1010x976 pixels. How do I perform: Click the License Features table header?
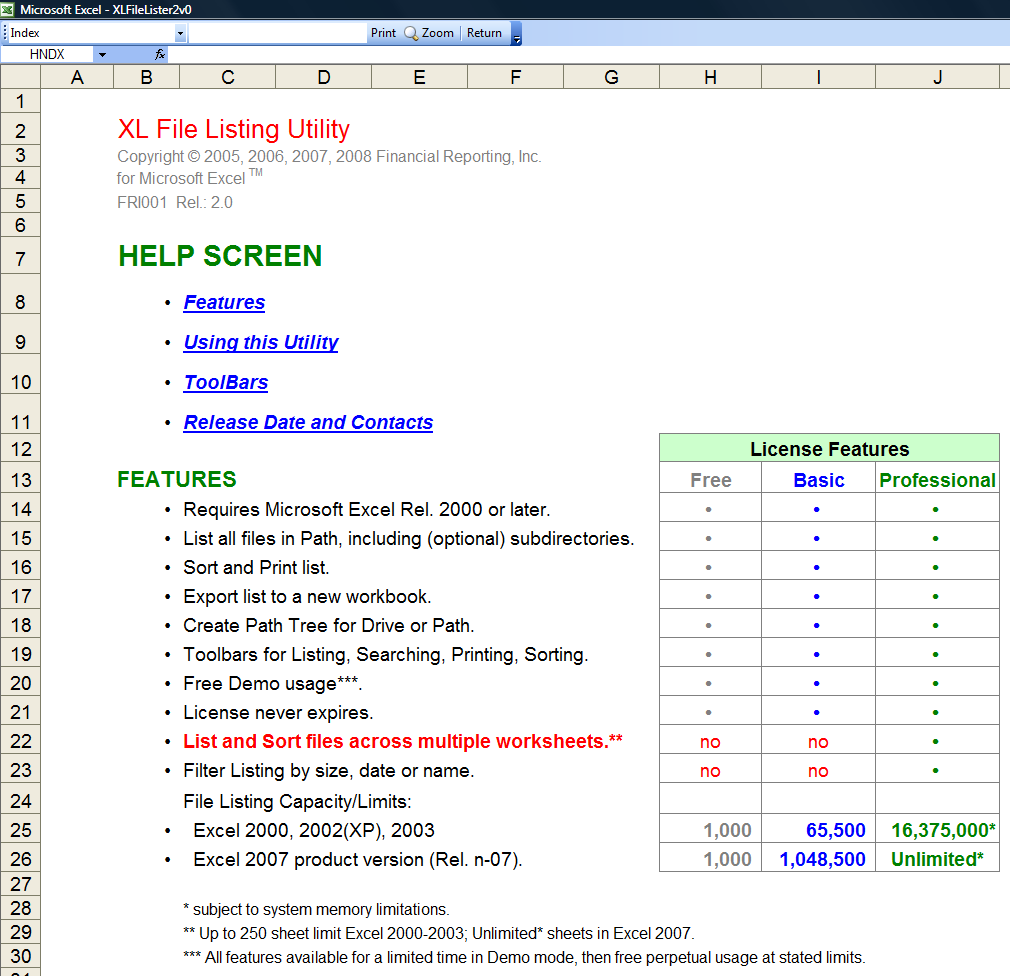(830, 448)
